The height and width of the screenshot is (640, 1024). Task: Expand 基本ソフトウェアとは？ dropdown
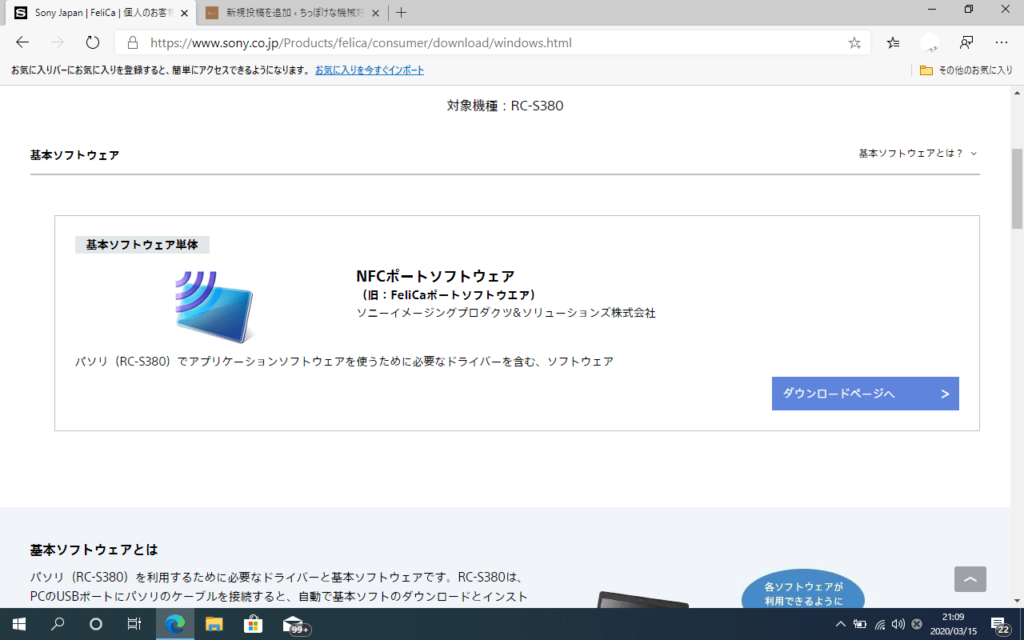coord(918,153)
